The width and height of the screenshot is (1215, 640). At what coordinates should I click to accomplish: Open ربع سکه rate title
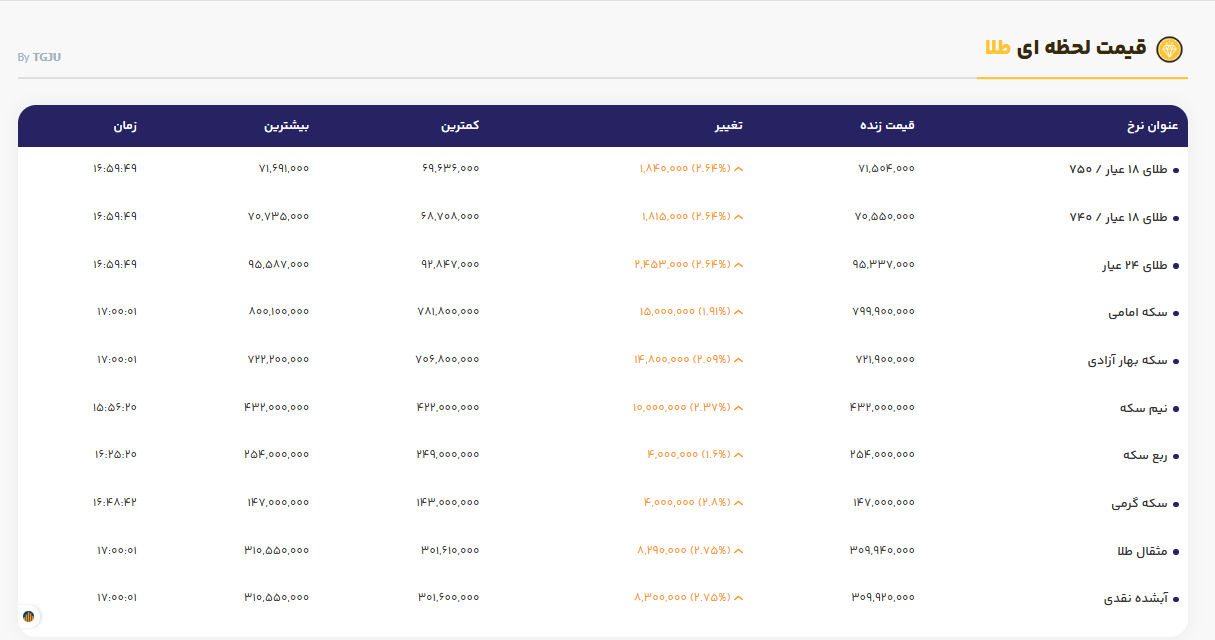(x=1145, y=455)
